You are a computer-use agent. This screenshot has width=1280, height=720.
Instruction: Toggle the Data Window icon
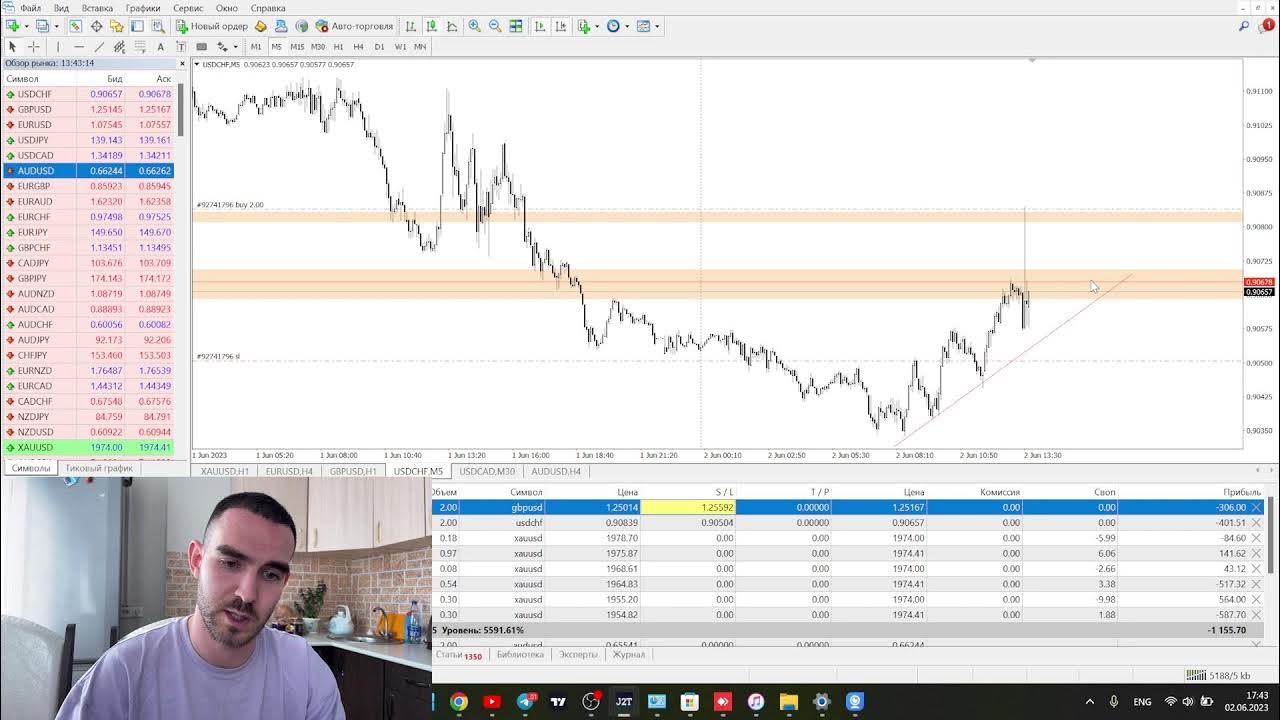(x=96, y=26)
